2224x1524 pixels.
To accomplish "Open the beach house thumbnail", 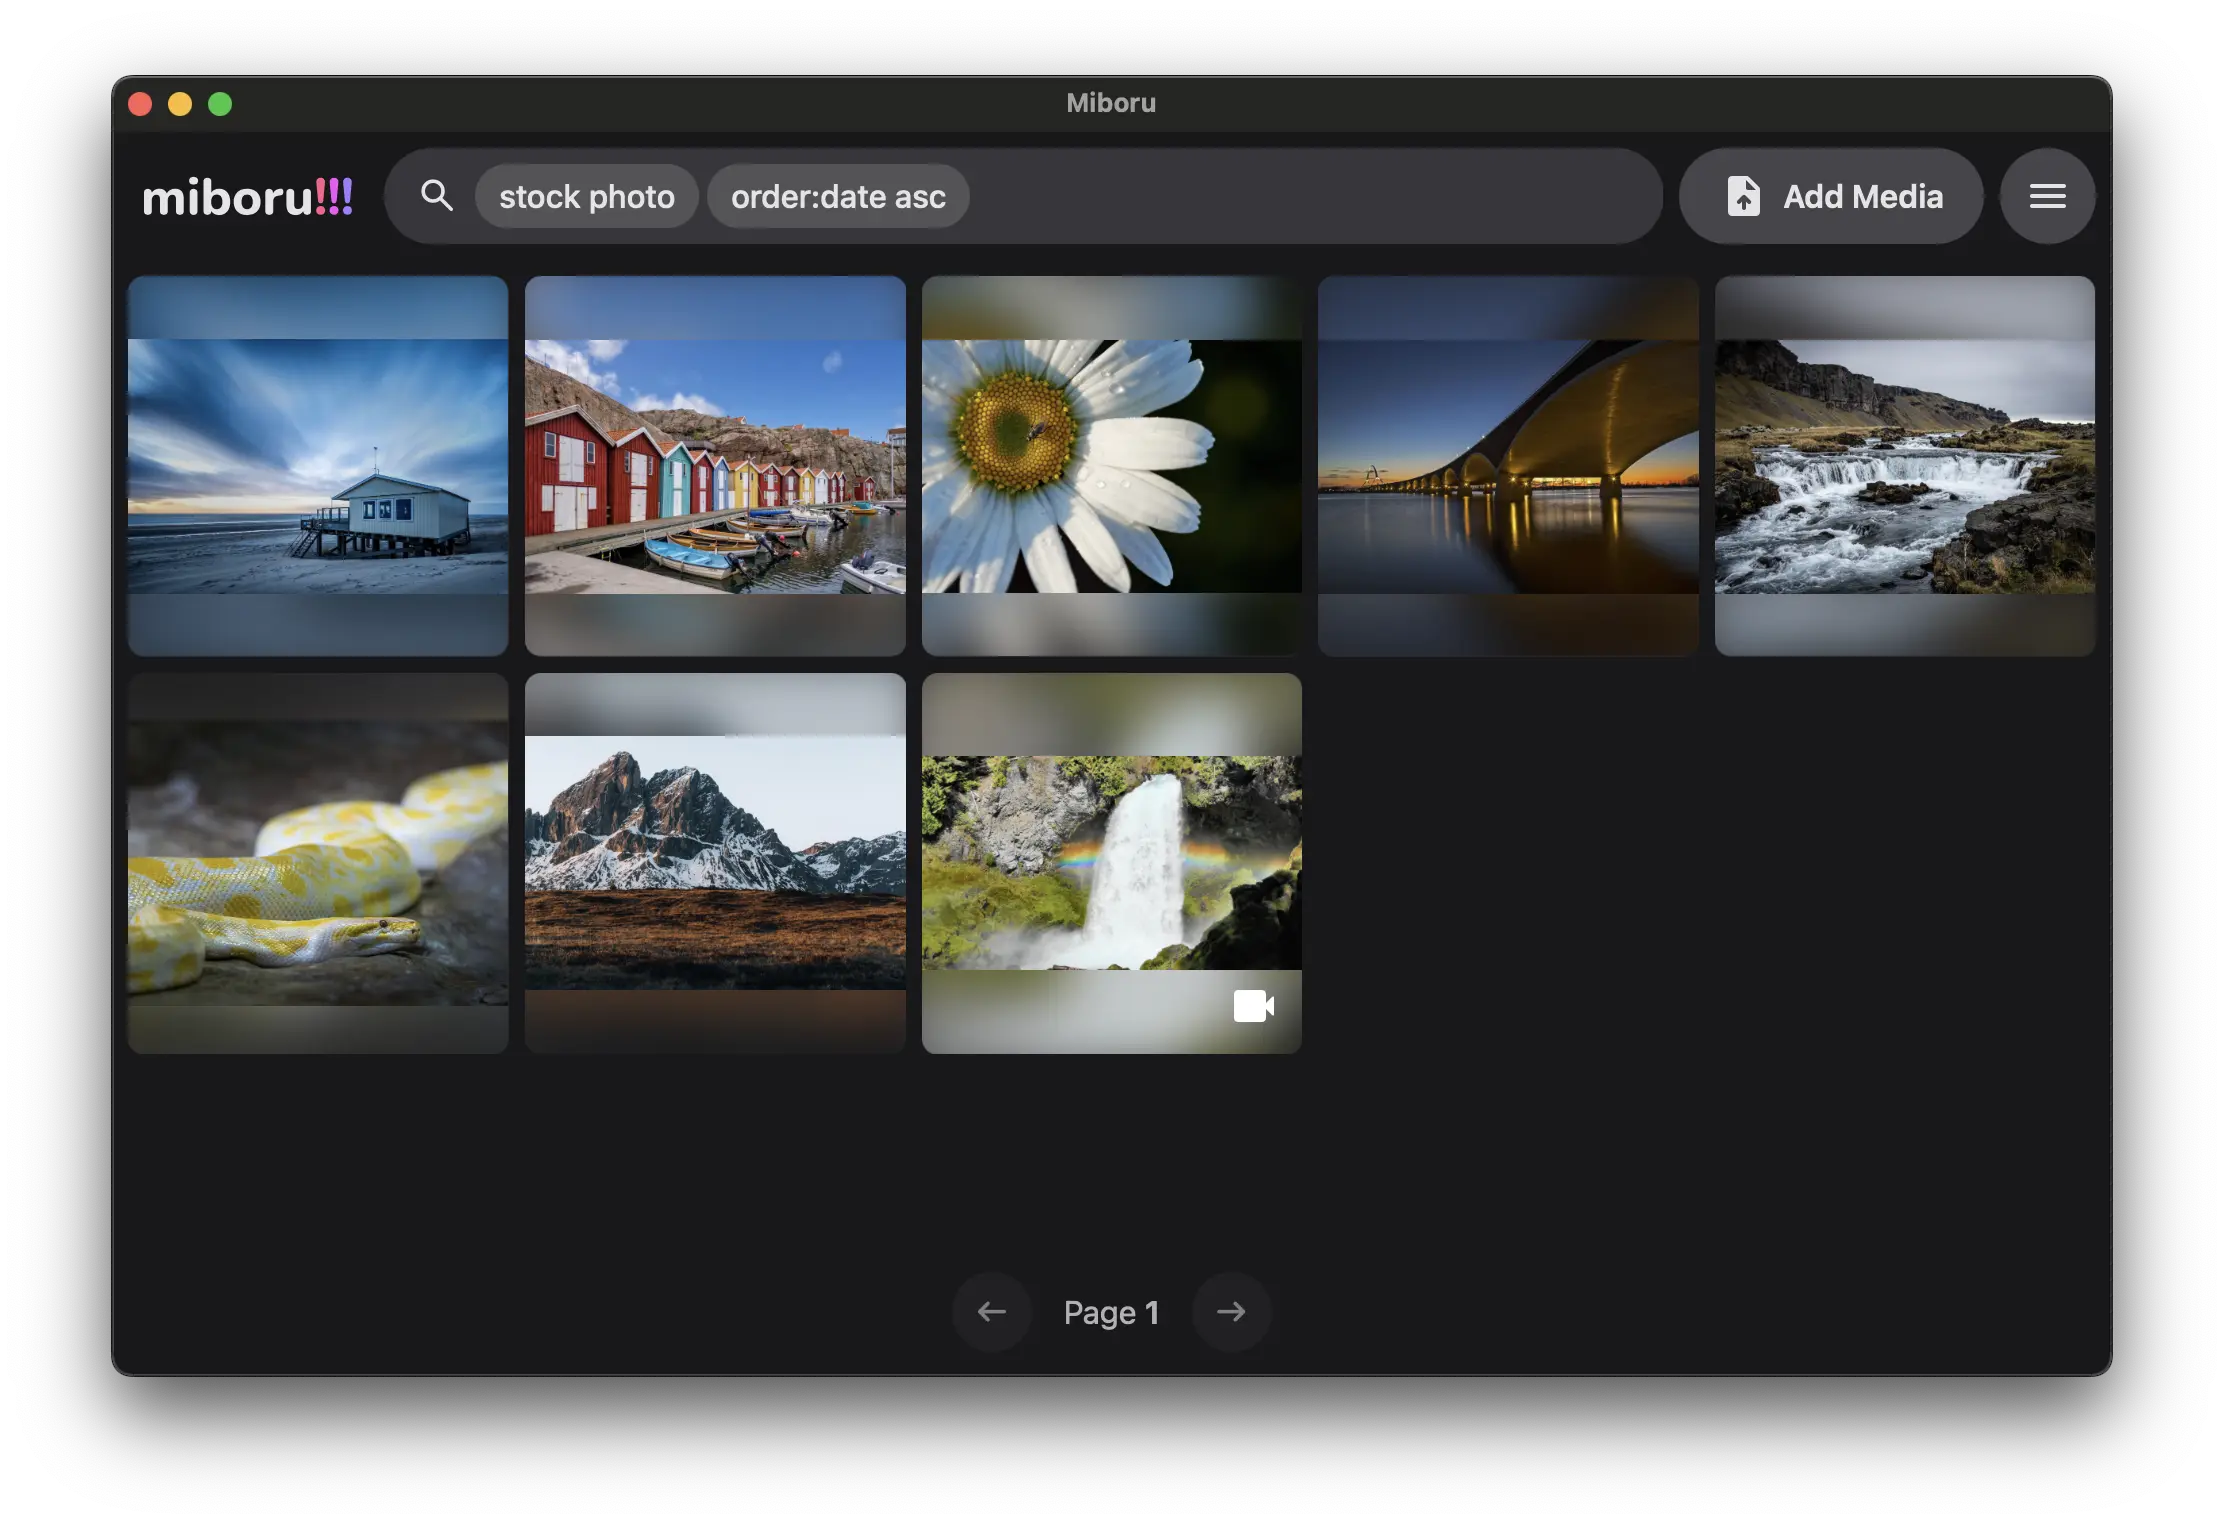I will point(318,466).
